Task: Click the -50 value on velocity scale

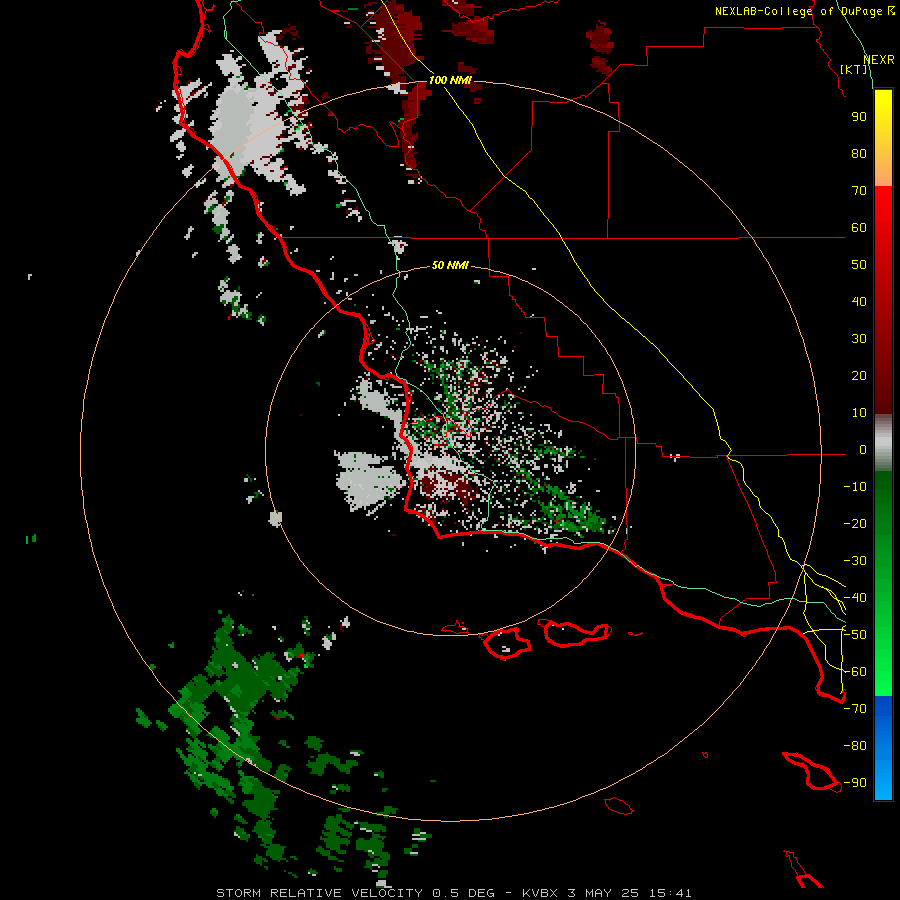Action: click(x=855, y=635)
